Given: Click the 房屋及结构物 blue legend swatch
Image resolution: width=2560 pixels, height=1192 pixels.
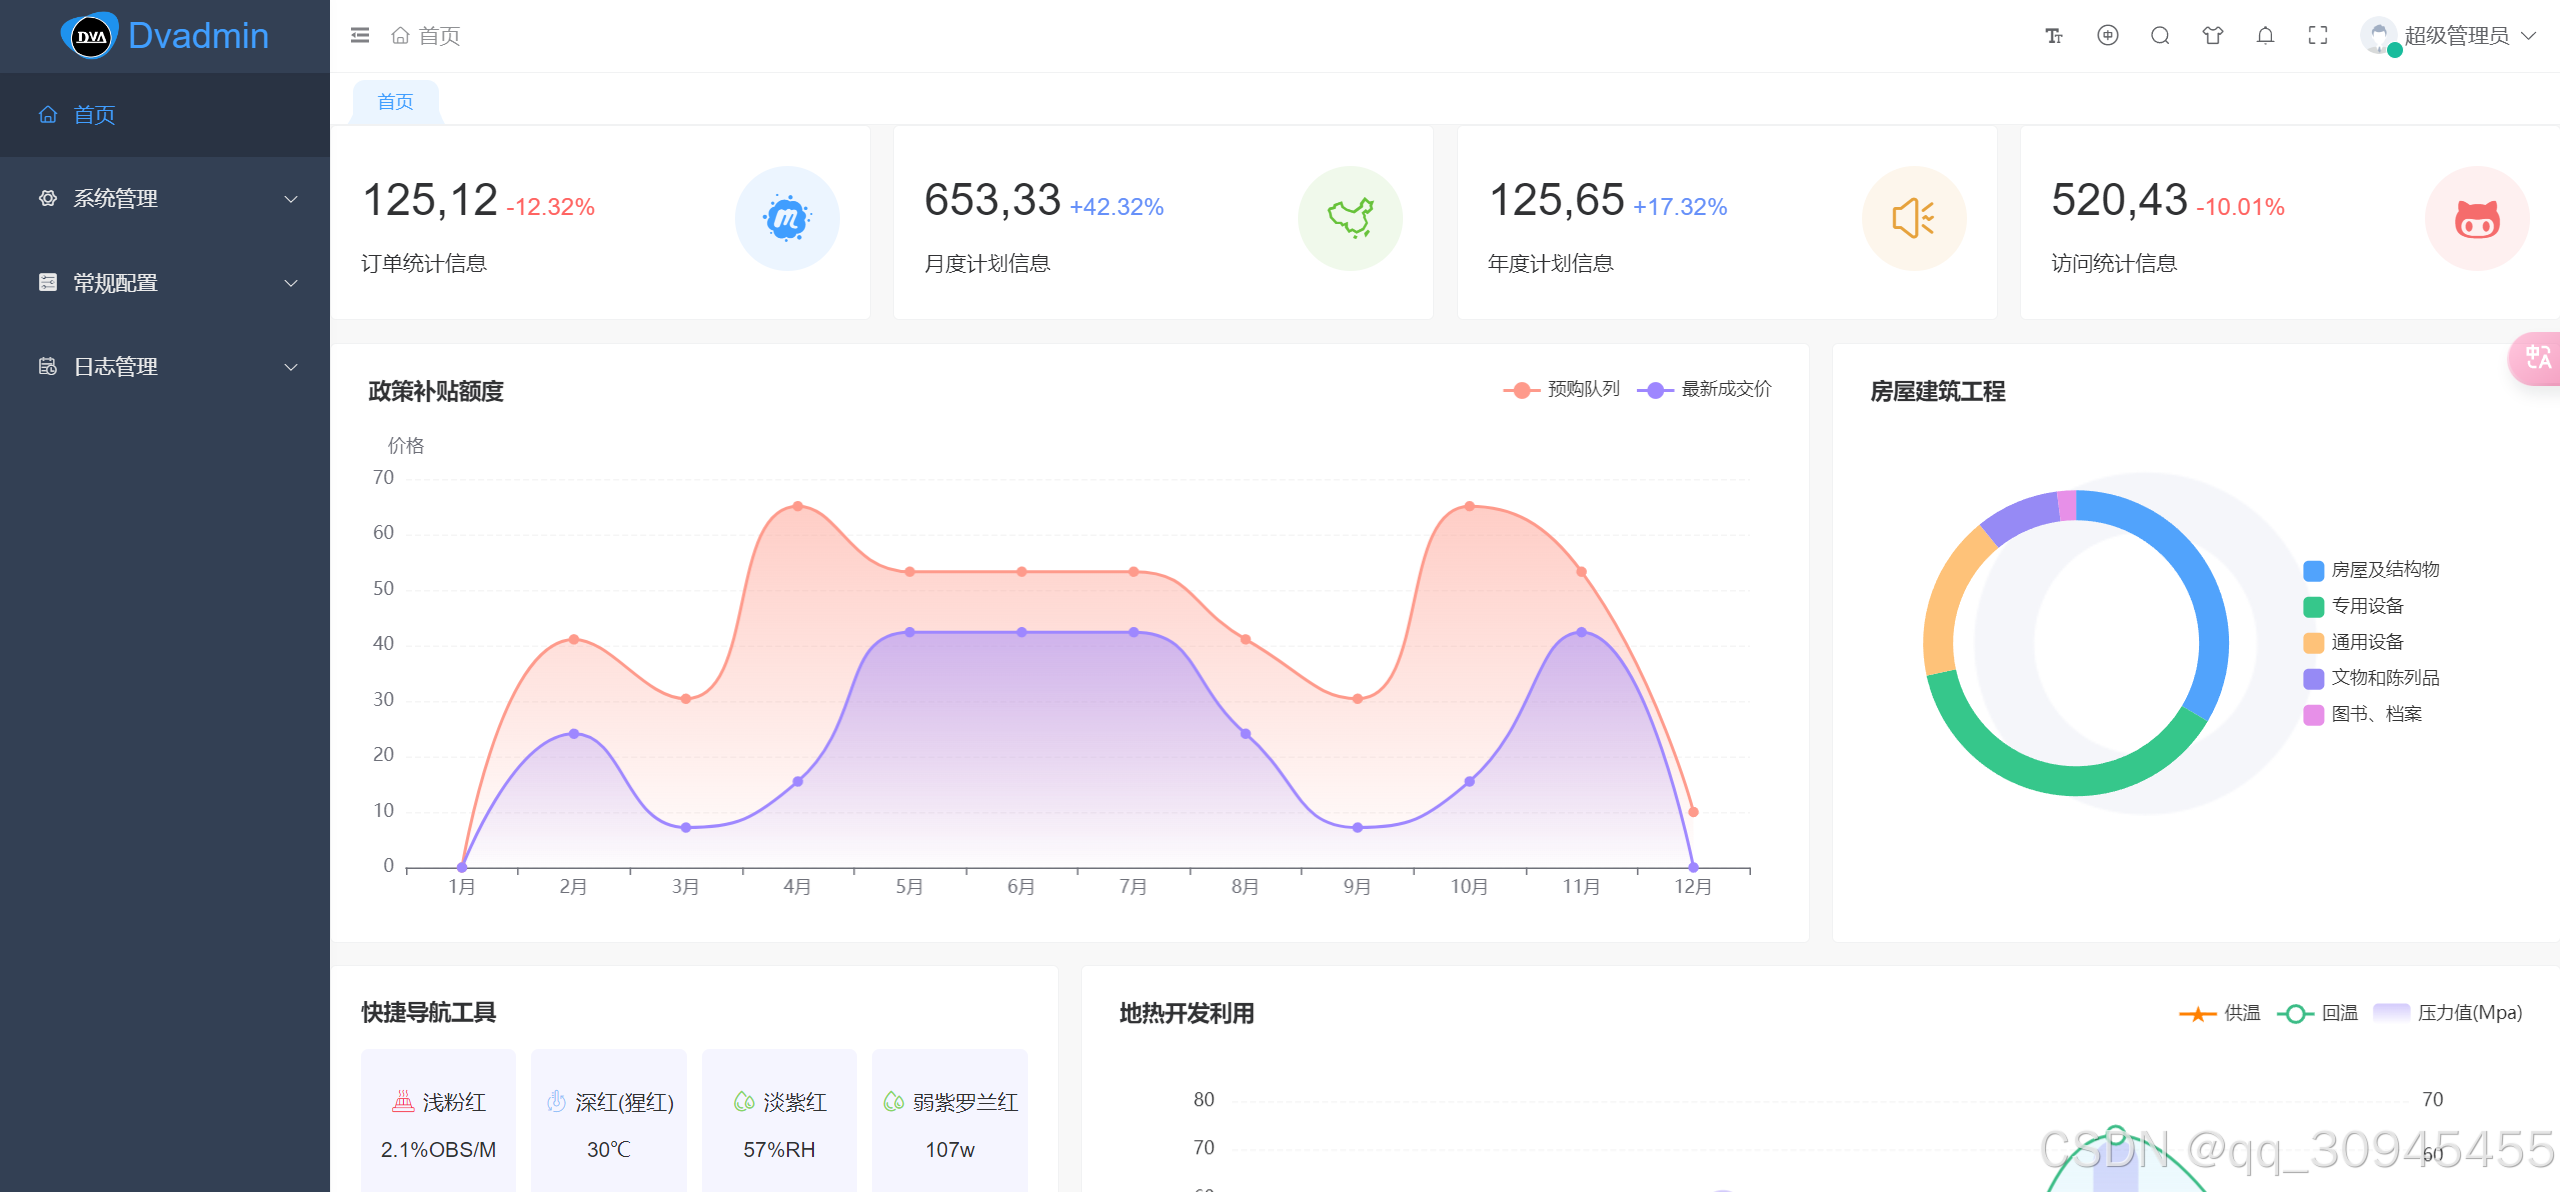Looking at the screenshot, I should [x=2313, y=570].
